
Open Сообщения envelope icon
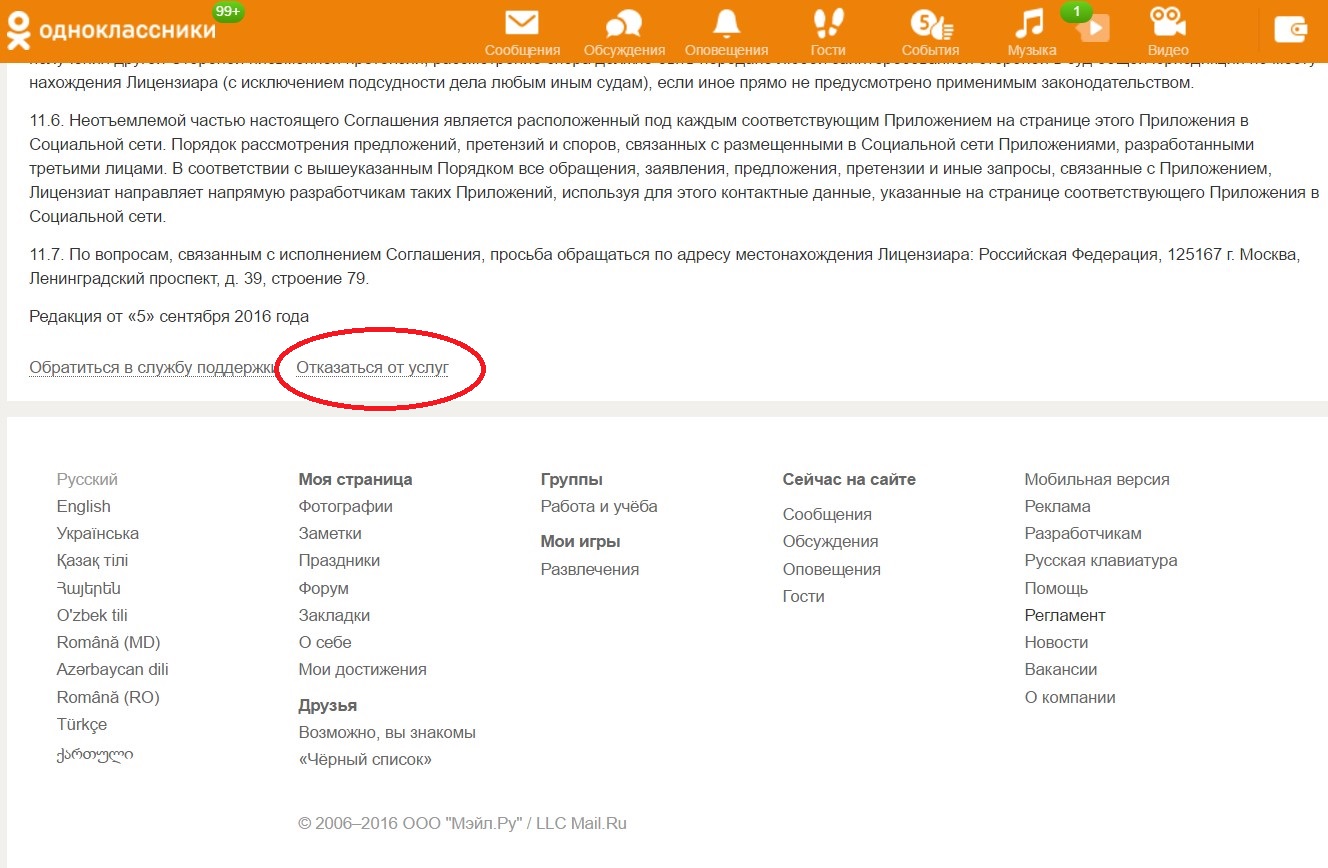click(522, 23)
